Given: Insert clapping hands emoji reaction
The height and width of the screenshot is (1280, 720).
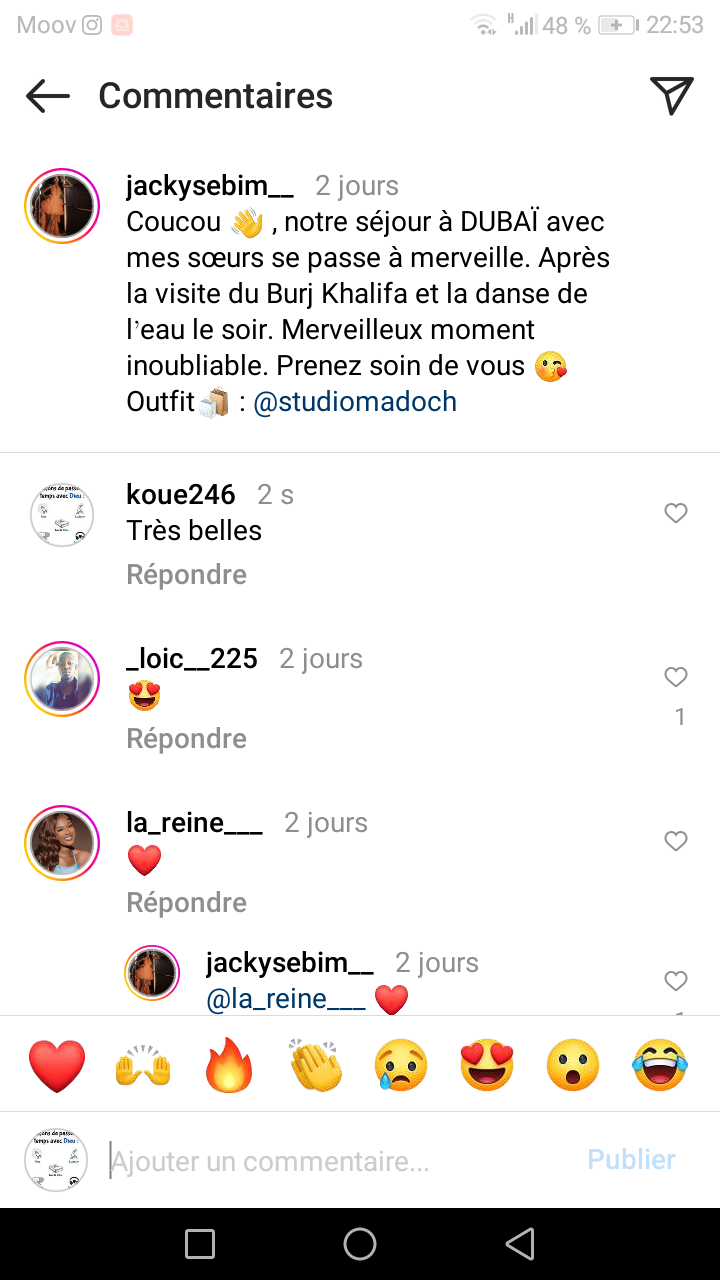Looking at the screenshot, I should tap(316, 1066).
